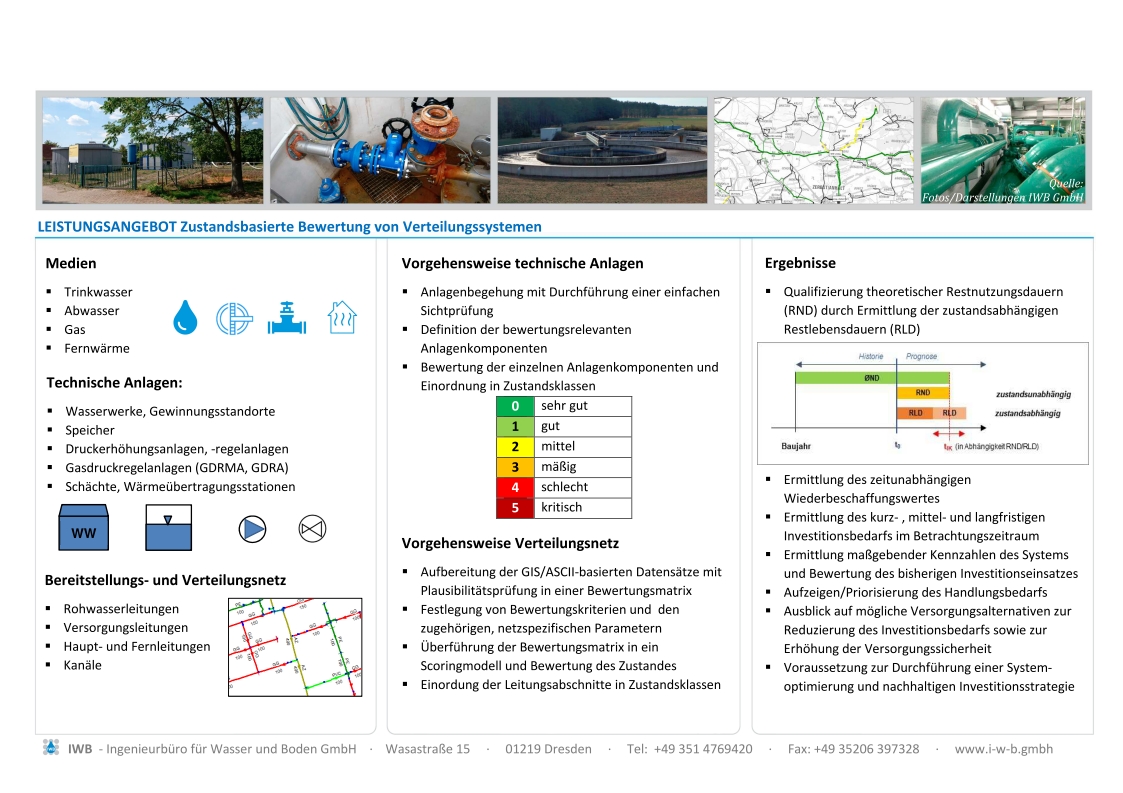This screenshot has width=1123, height=793.
Task: Click the blue water drop icon
Action: point(186,317)
